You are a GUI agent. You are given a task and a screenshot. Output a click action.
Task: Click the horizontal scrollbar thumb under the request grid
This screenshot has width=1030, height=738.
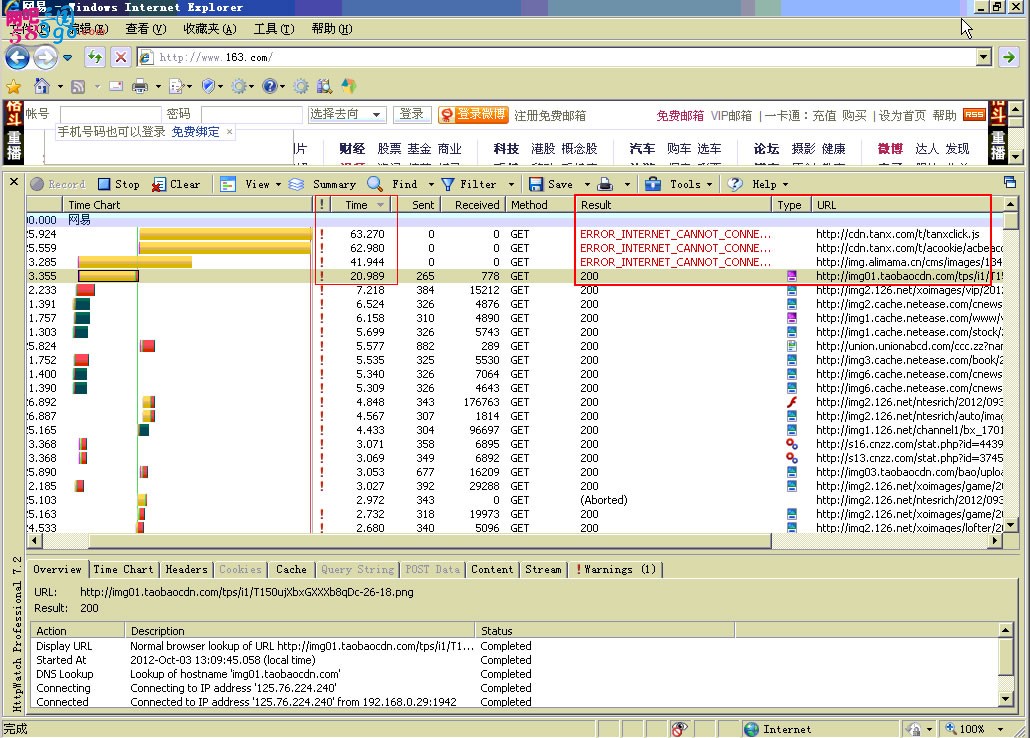(x=430, y=541)
